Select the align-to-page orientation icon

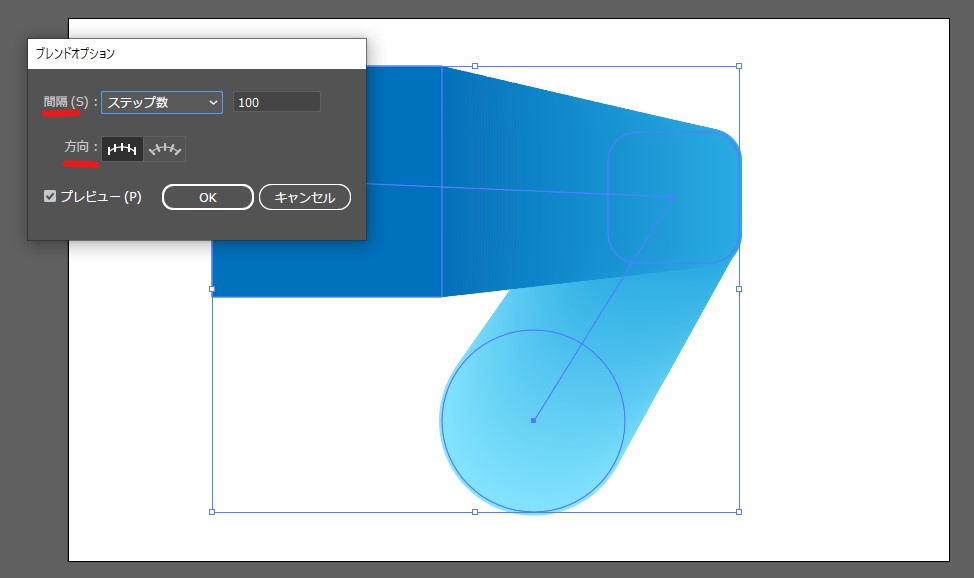[122, 149]
